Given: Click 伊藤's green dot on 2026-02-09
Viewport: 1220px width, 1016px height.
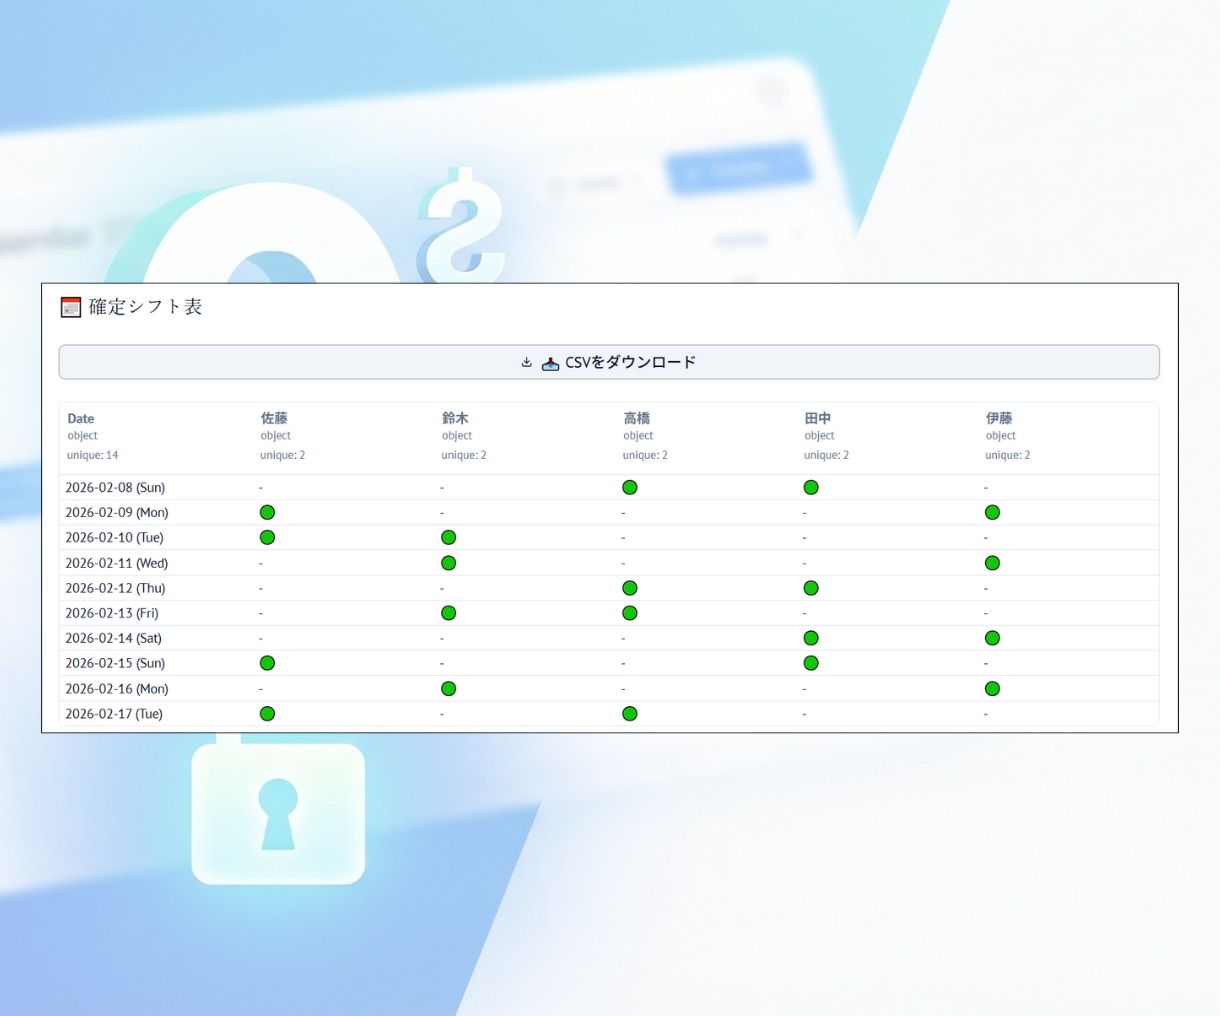Looking at the screenshot, I should coord(992,513).
